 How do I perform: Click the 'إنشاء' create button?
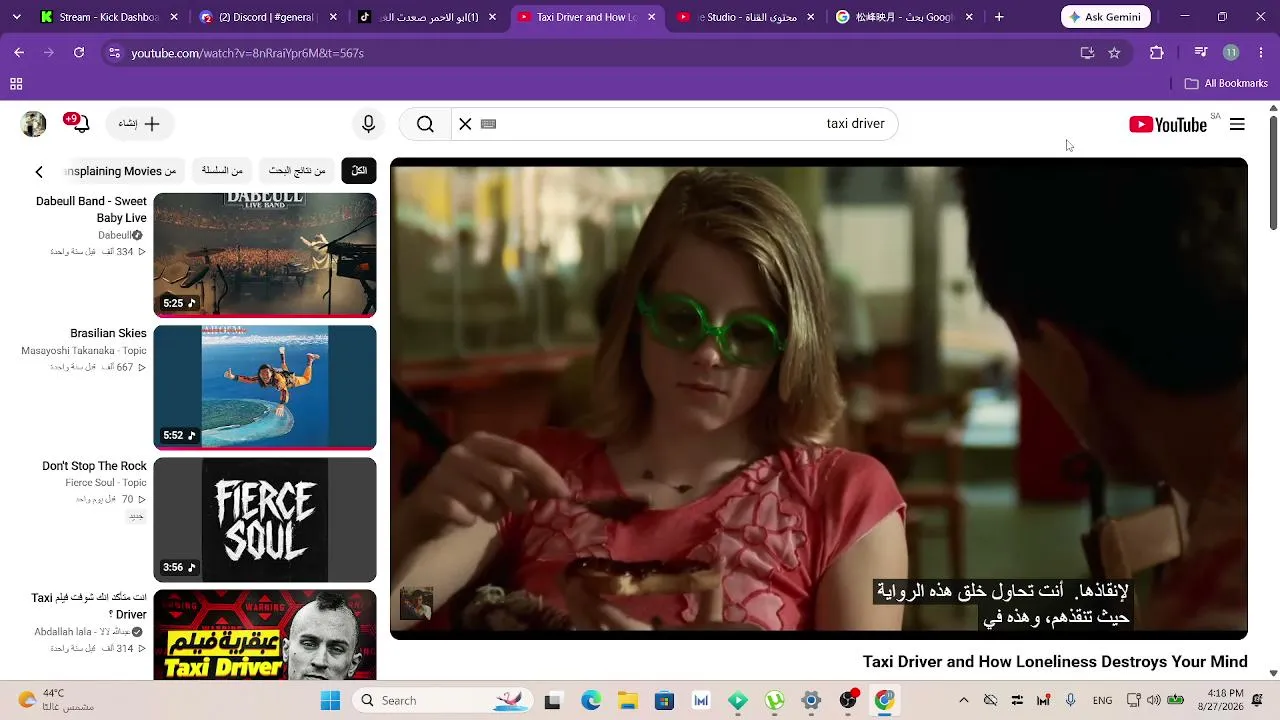(139, 124)
